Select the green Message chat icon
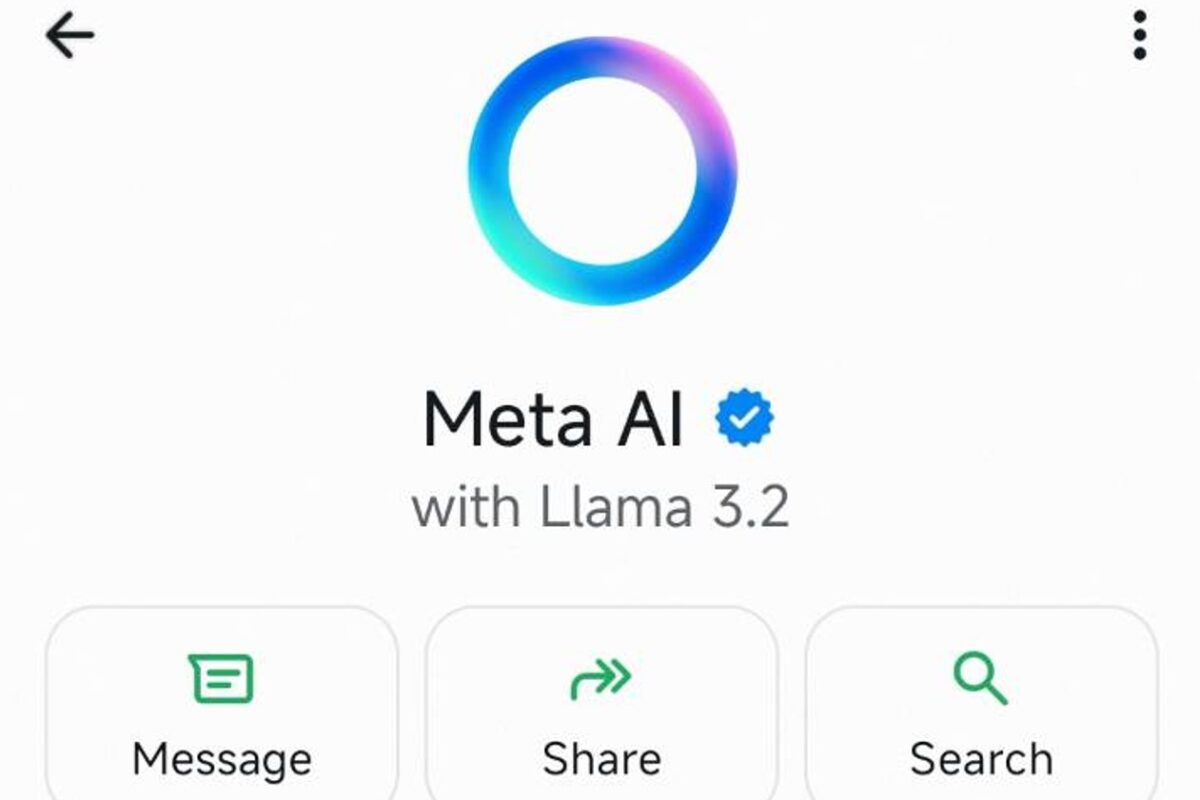 pos(221,680)
